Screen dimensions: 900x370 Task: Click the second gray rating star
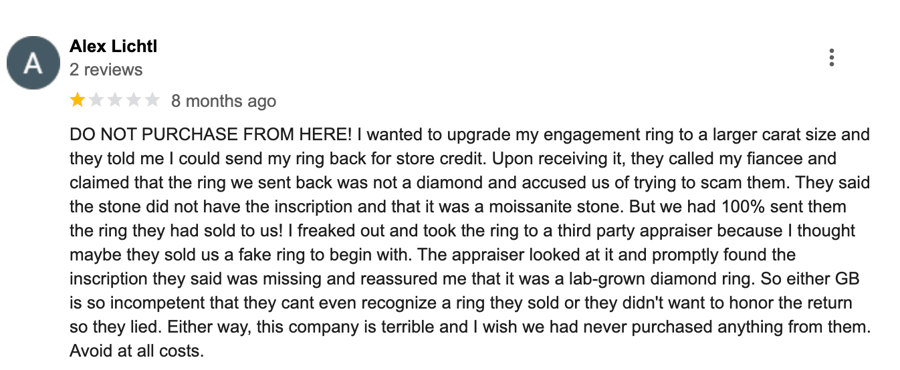96,101
